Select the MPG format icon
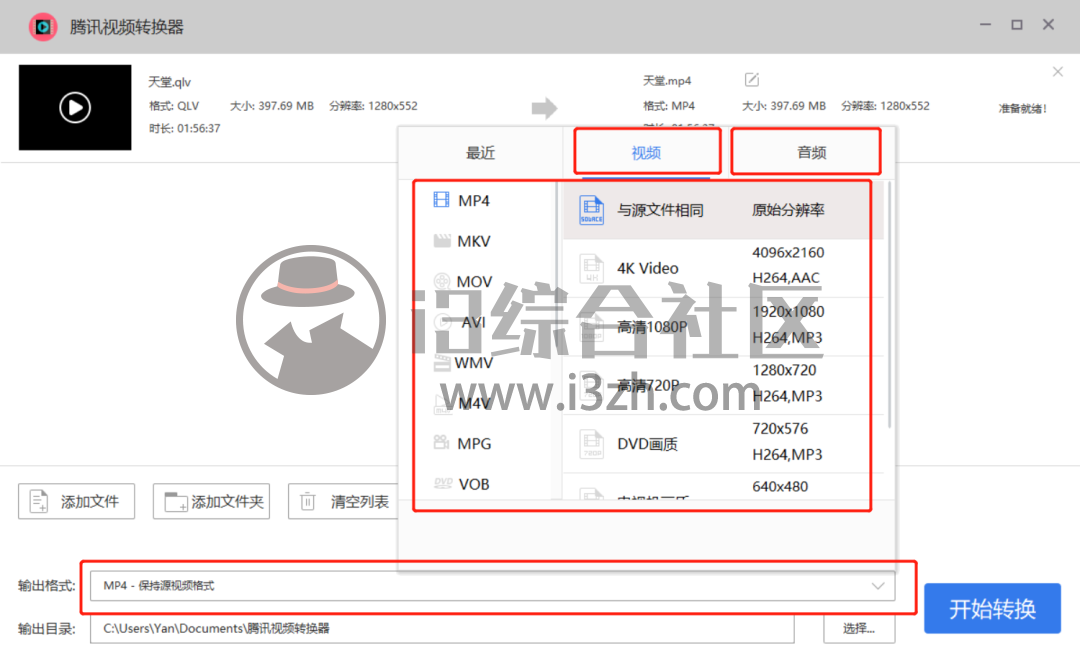This screenshot has width=1080, height=666. point(442,443)
